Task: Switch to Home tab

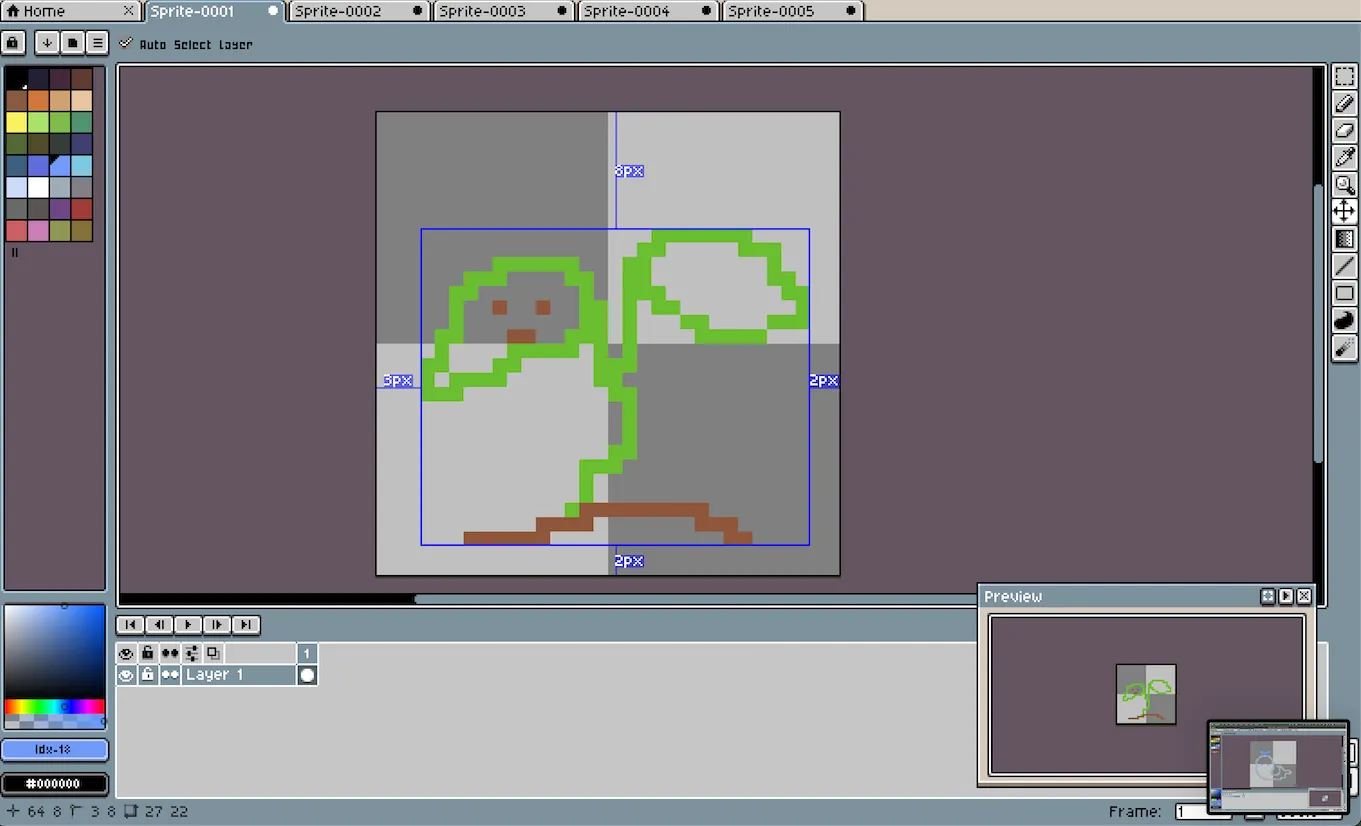Action: tap(70, 11)
